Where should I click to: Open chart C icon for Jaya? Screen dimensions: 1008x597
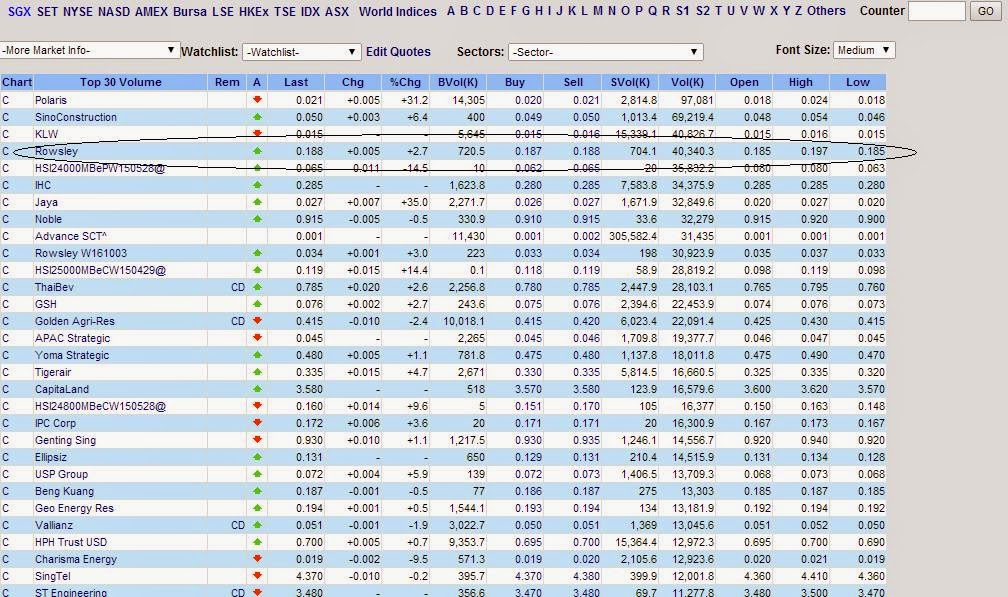tap(6, 202)
